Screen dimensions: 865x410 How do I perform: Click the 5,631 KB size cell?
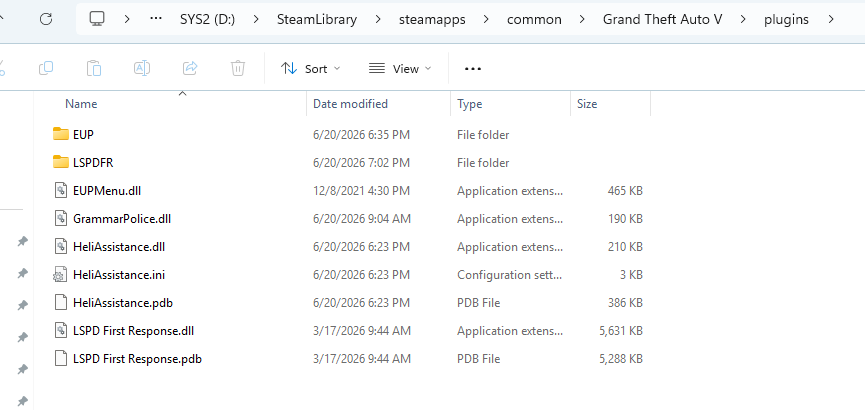point(621,331)
